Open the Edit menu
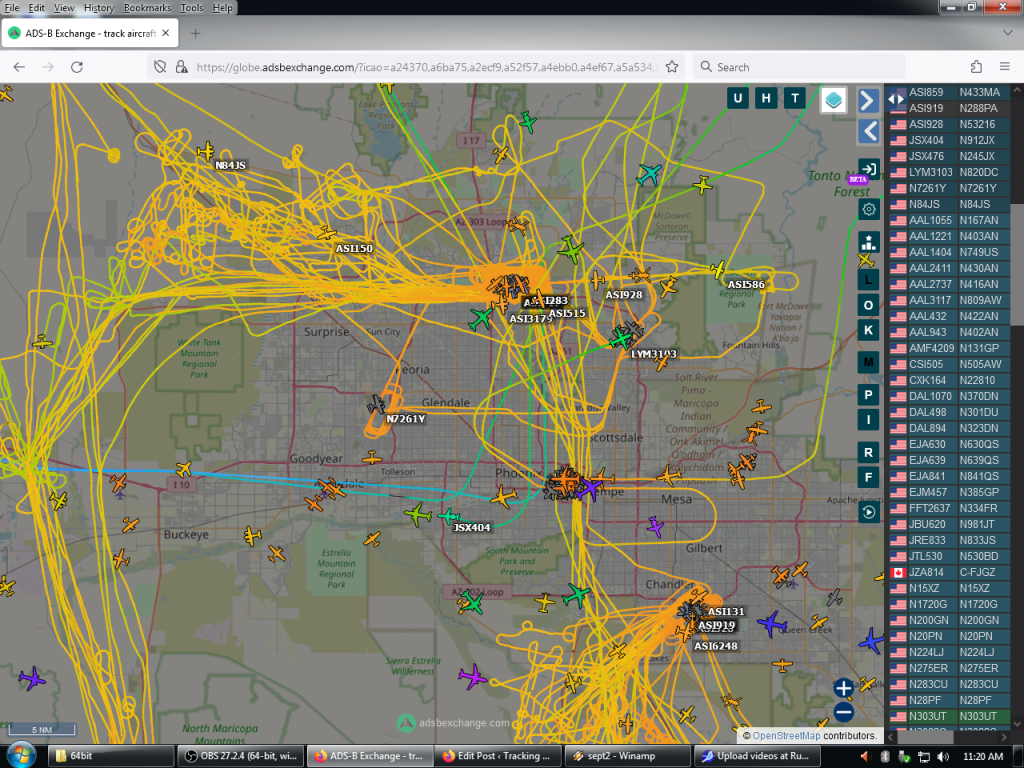The width and height of the screenshot is (1024, 768). (37, 8)
